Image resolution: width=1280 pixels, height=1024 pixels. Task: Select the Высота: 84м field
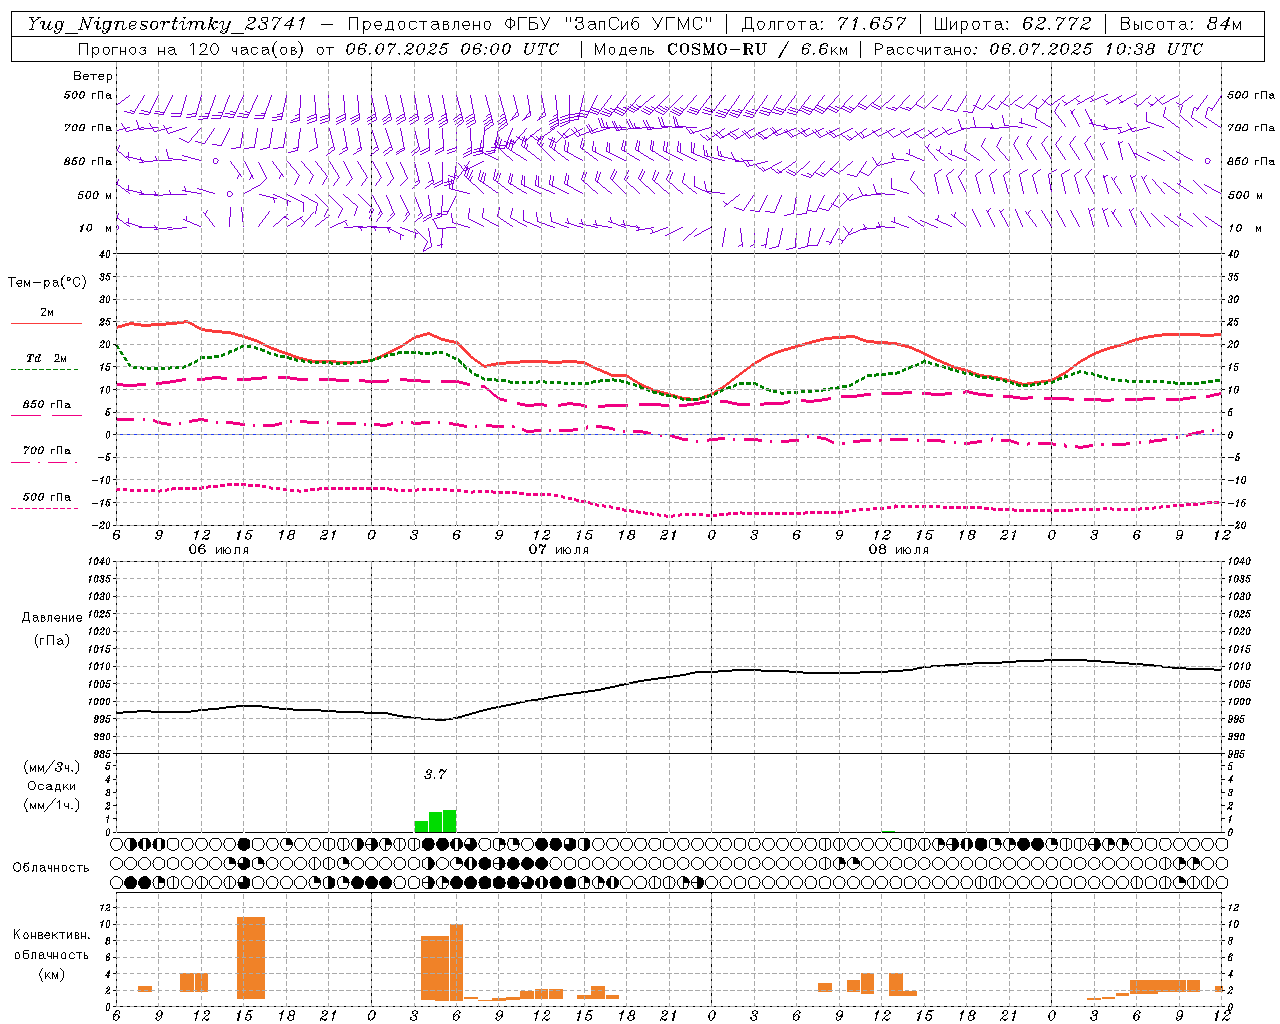(x=1181, y=24)
